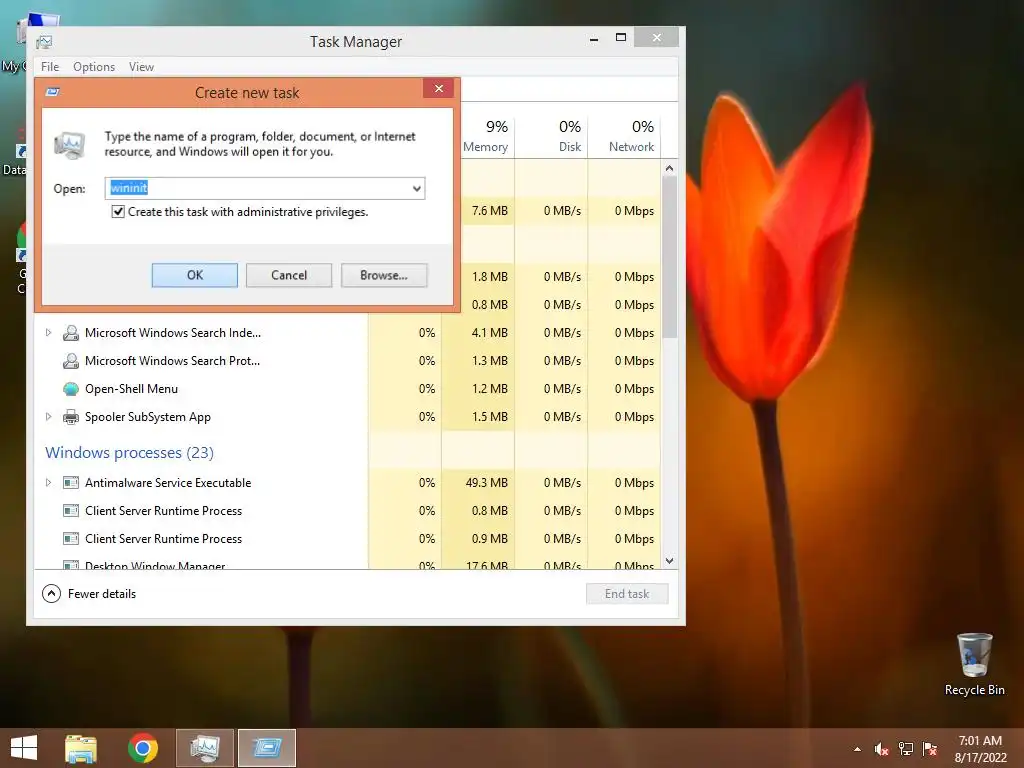
Task: Click the Open-Shell Menu process icon
Action: 71,389
